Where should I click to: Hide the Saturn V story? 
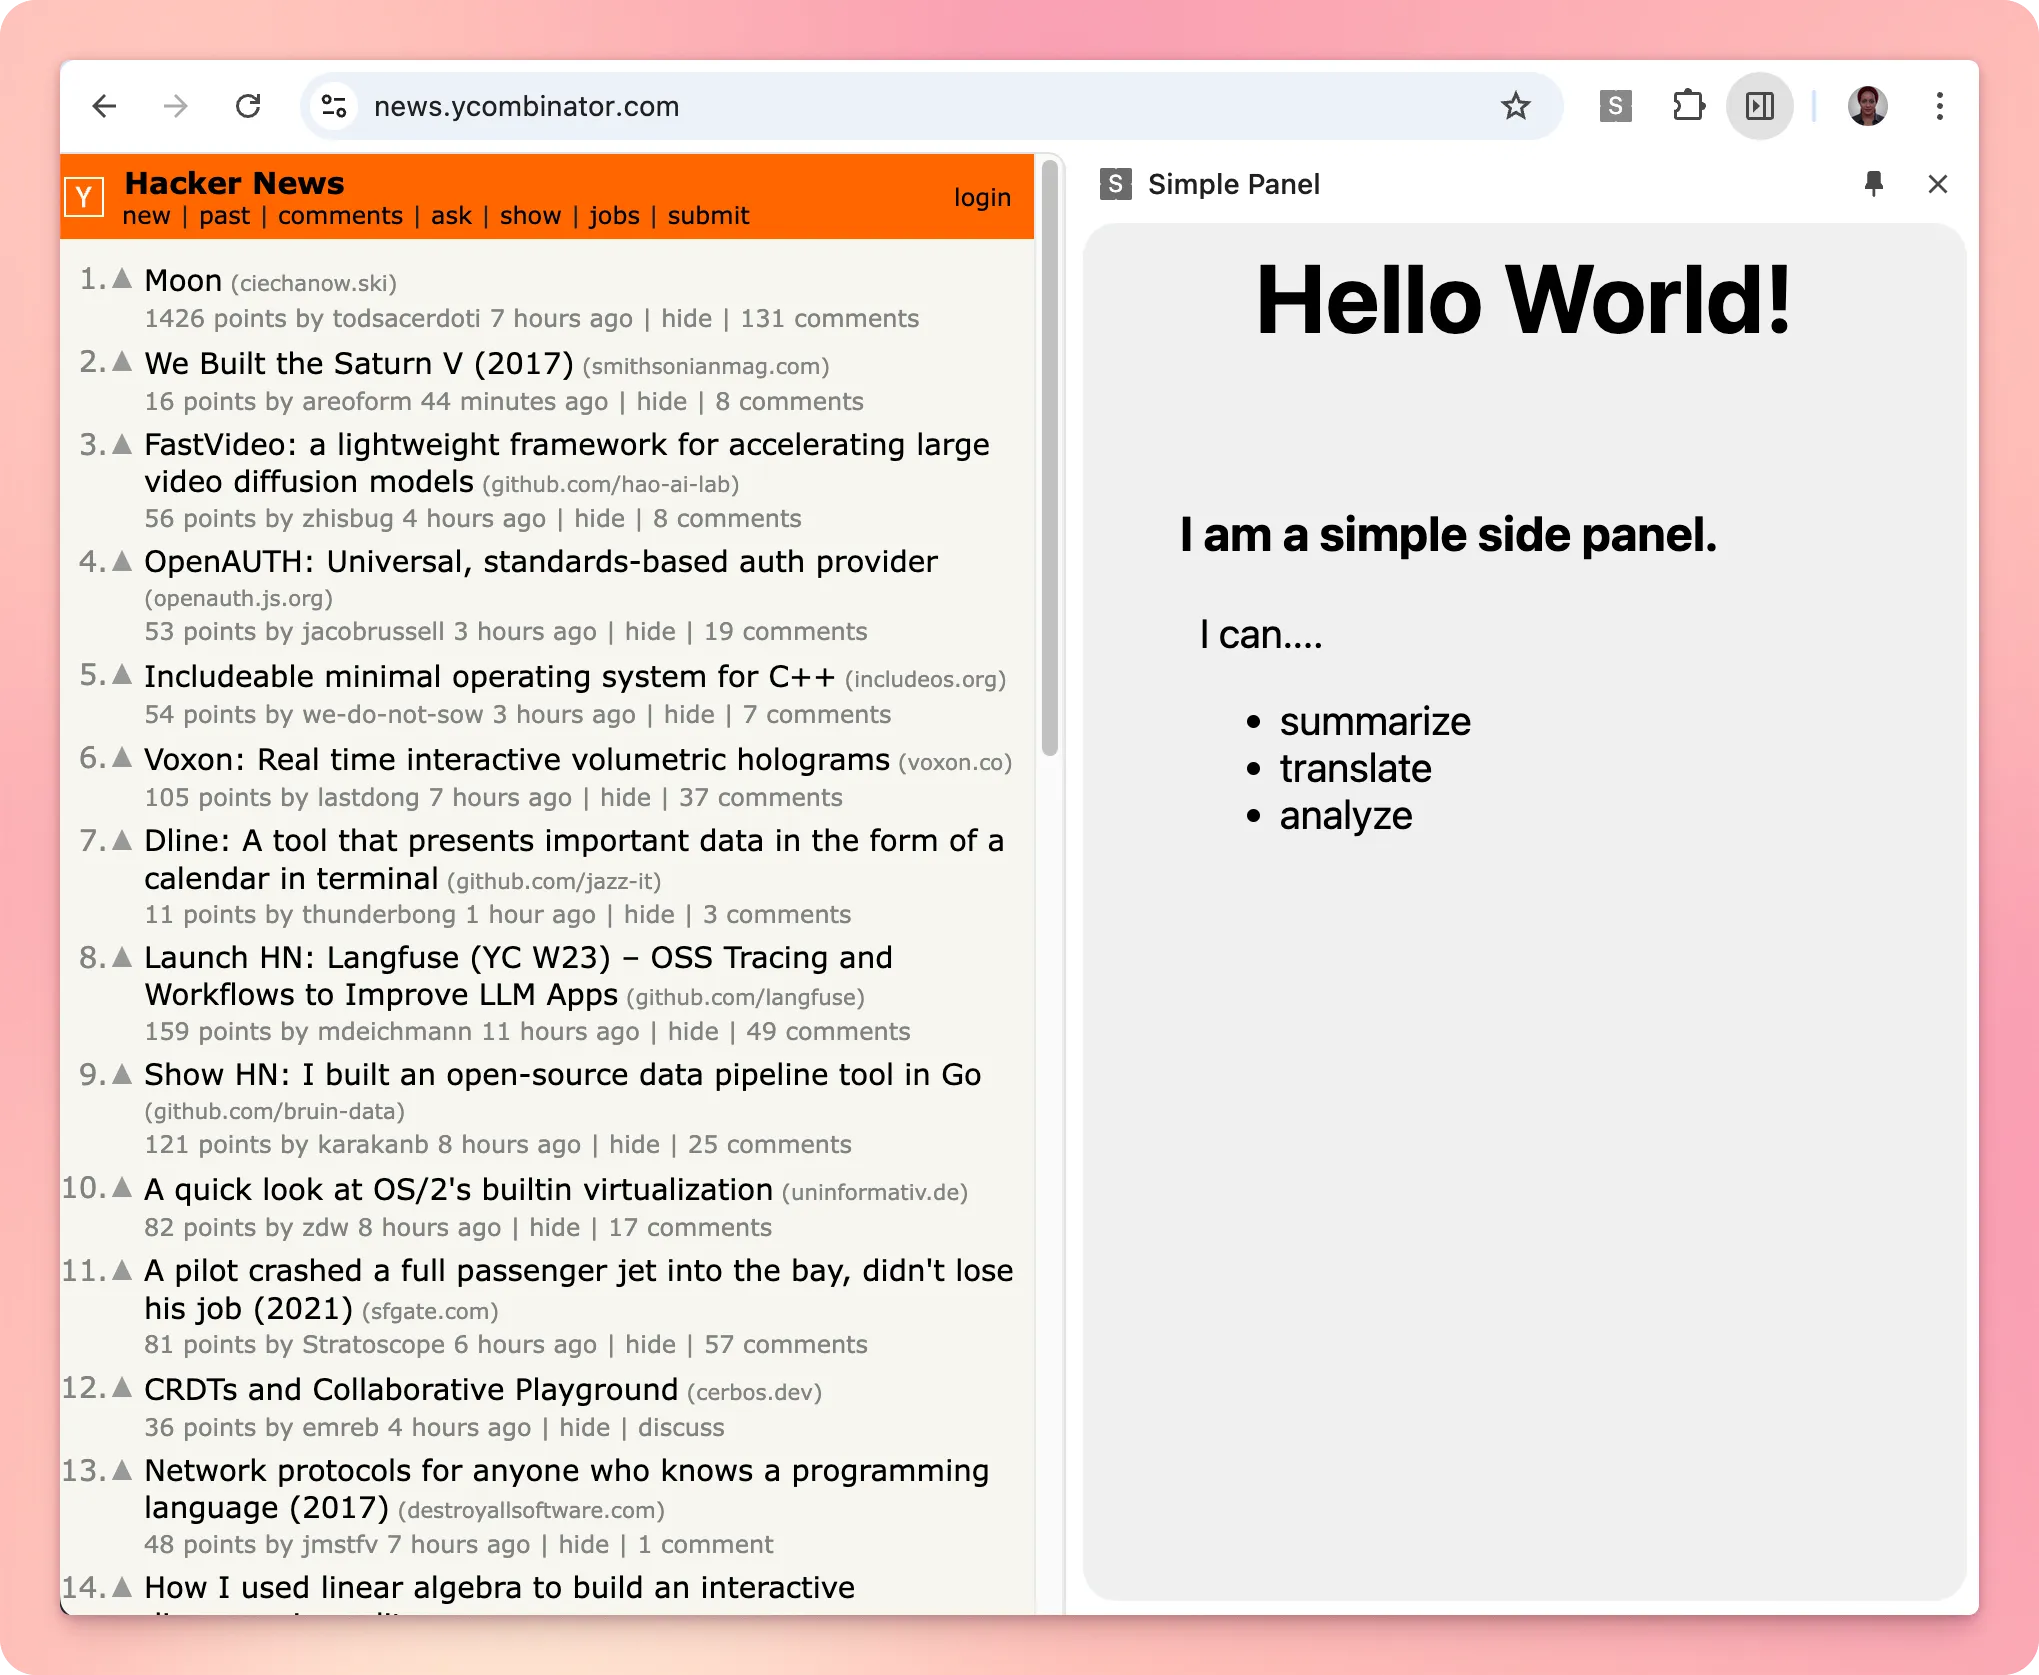coord(661,402)
